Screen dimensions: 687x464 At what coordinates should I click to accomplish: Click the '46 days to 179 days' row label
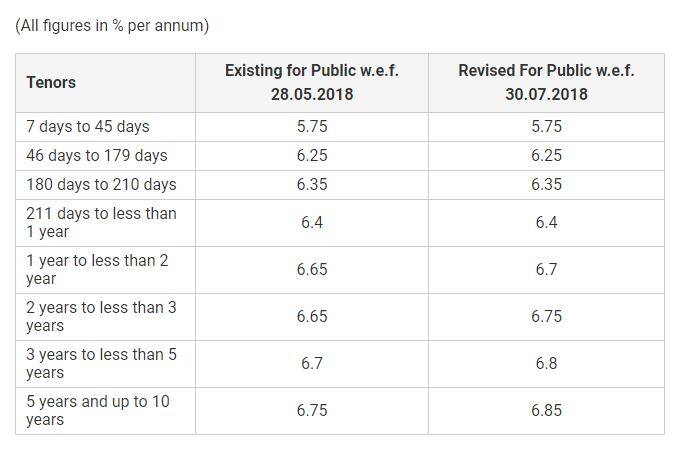click(x=97, y=156)
